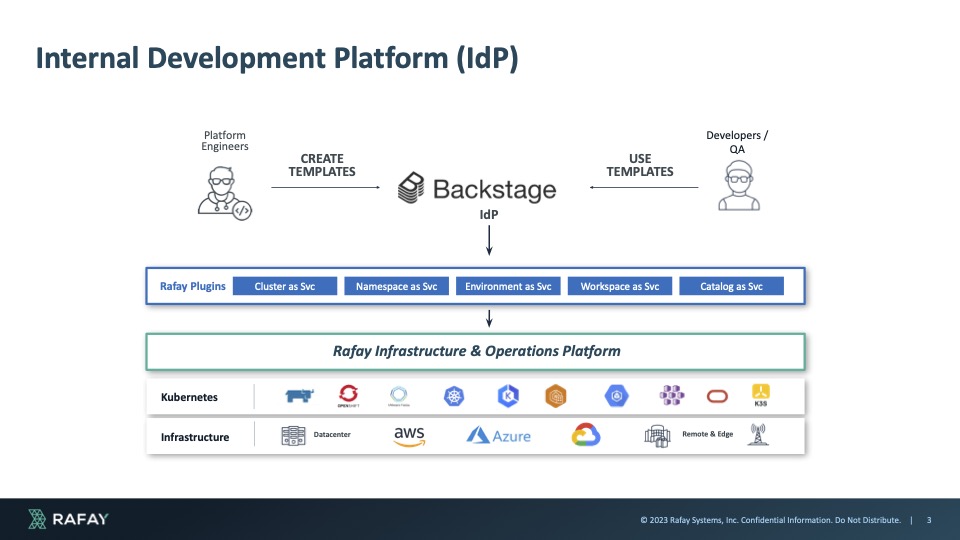Click the "Rafay Plugins" label

click(192, 286)
